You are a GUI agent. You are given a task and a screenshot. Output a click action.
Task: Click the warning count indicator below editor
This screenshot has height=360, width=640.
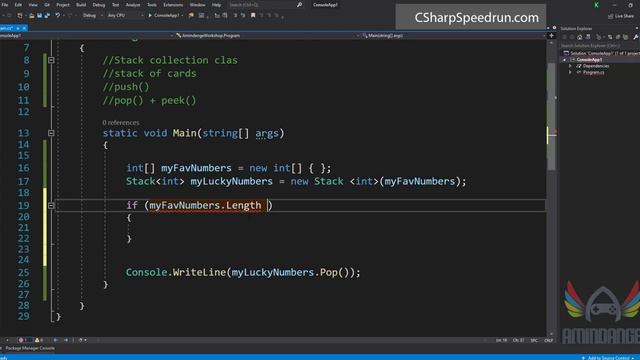click(39, 340)
